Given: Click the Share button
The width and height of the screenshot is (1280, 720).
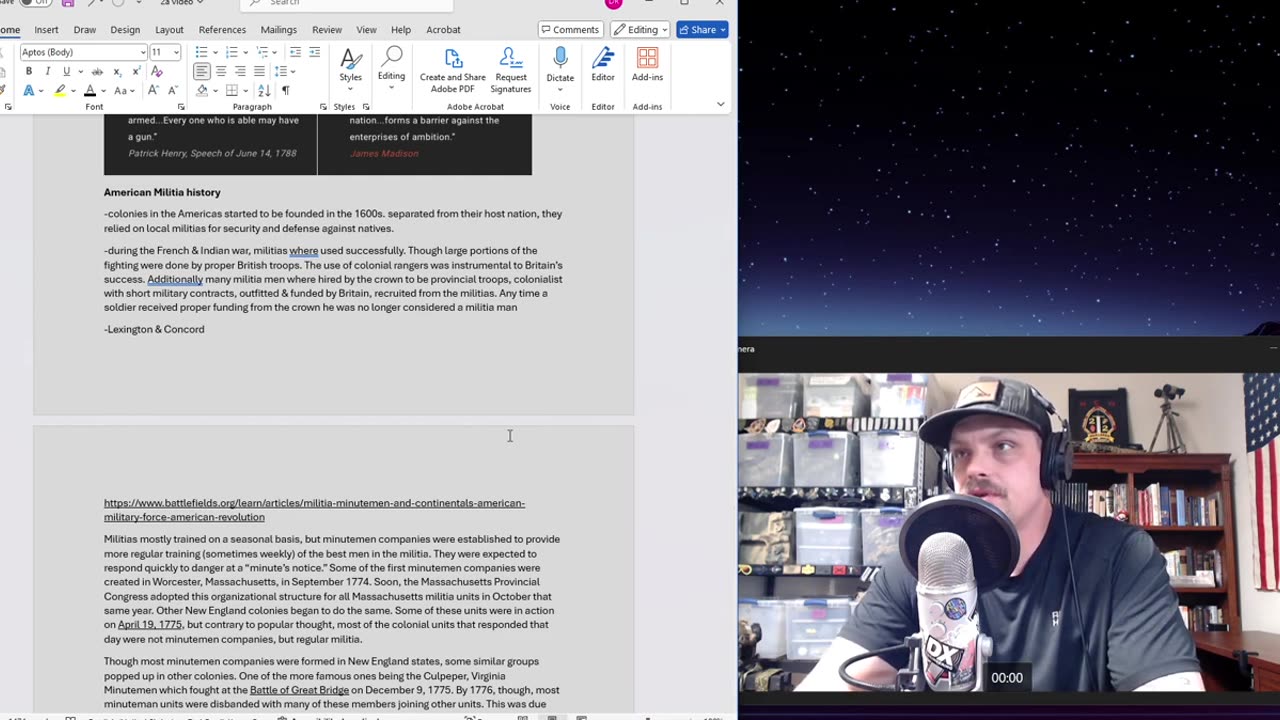Looking at the screenshot, I should (702, 30).
